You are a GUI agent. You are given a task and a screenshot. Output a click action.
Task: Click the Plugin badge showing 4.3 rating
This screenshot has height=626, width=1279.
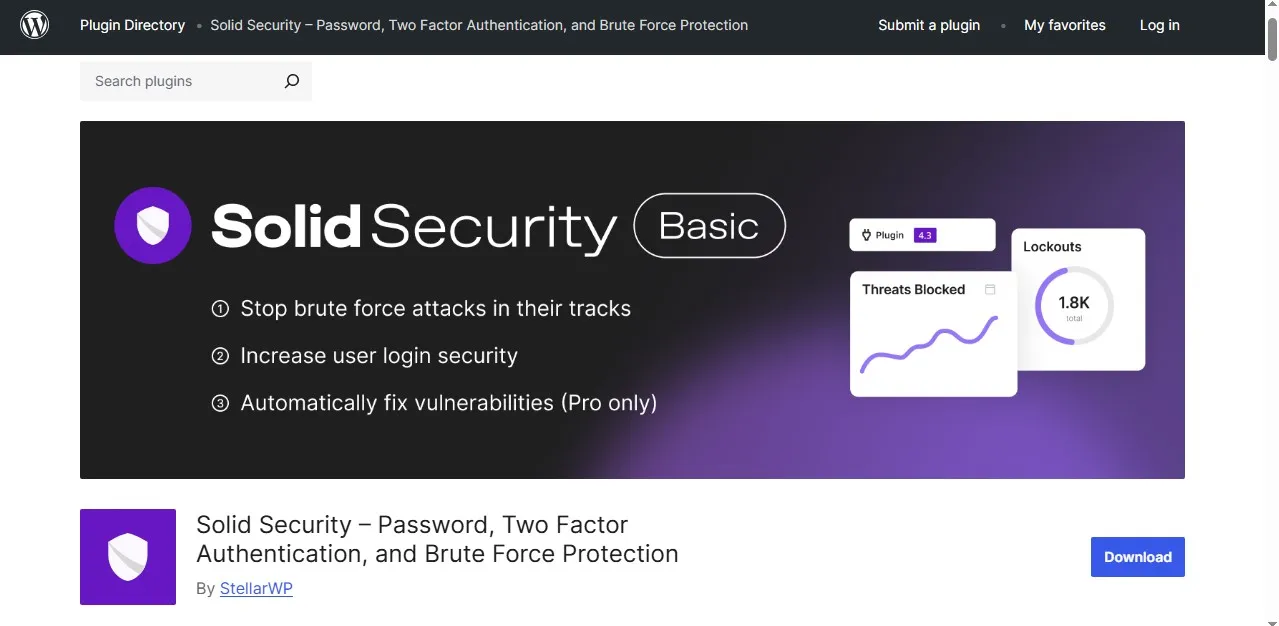(x=921, y=234)
